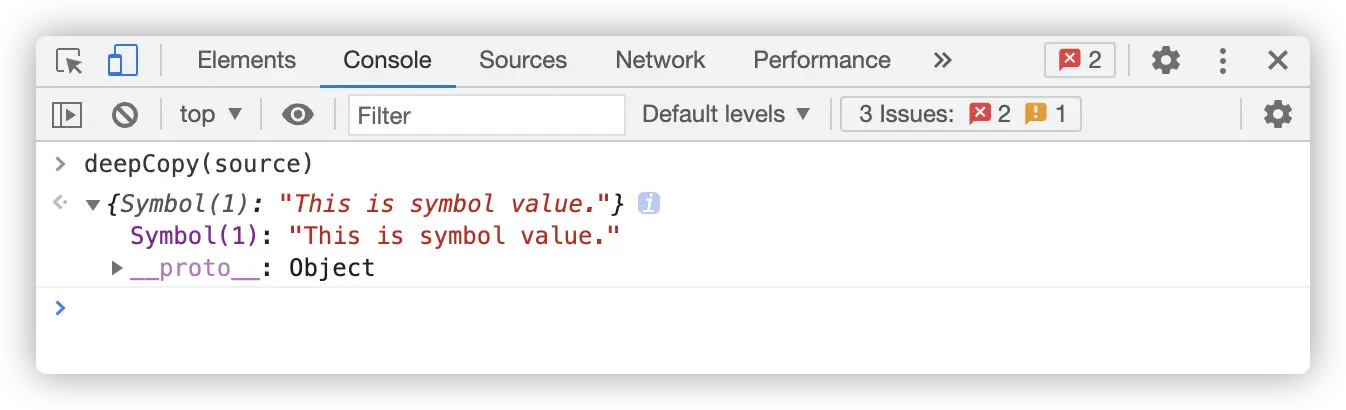
Task: Click the 3 Issues button
Action: [960, 115]
